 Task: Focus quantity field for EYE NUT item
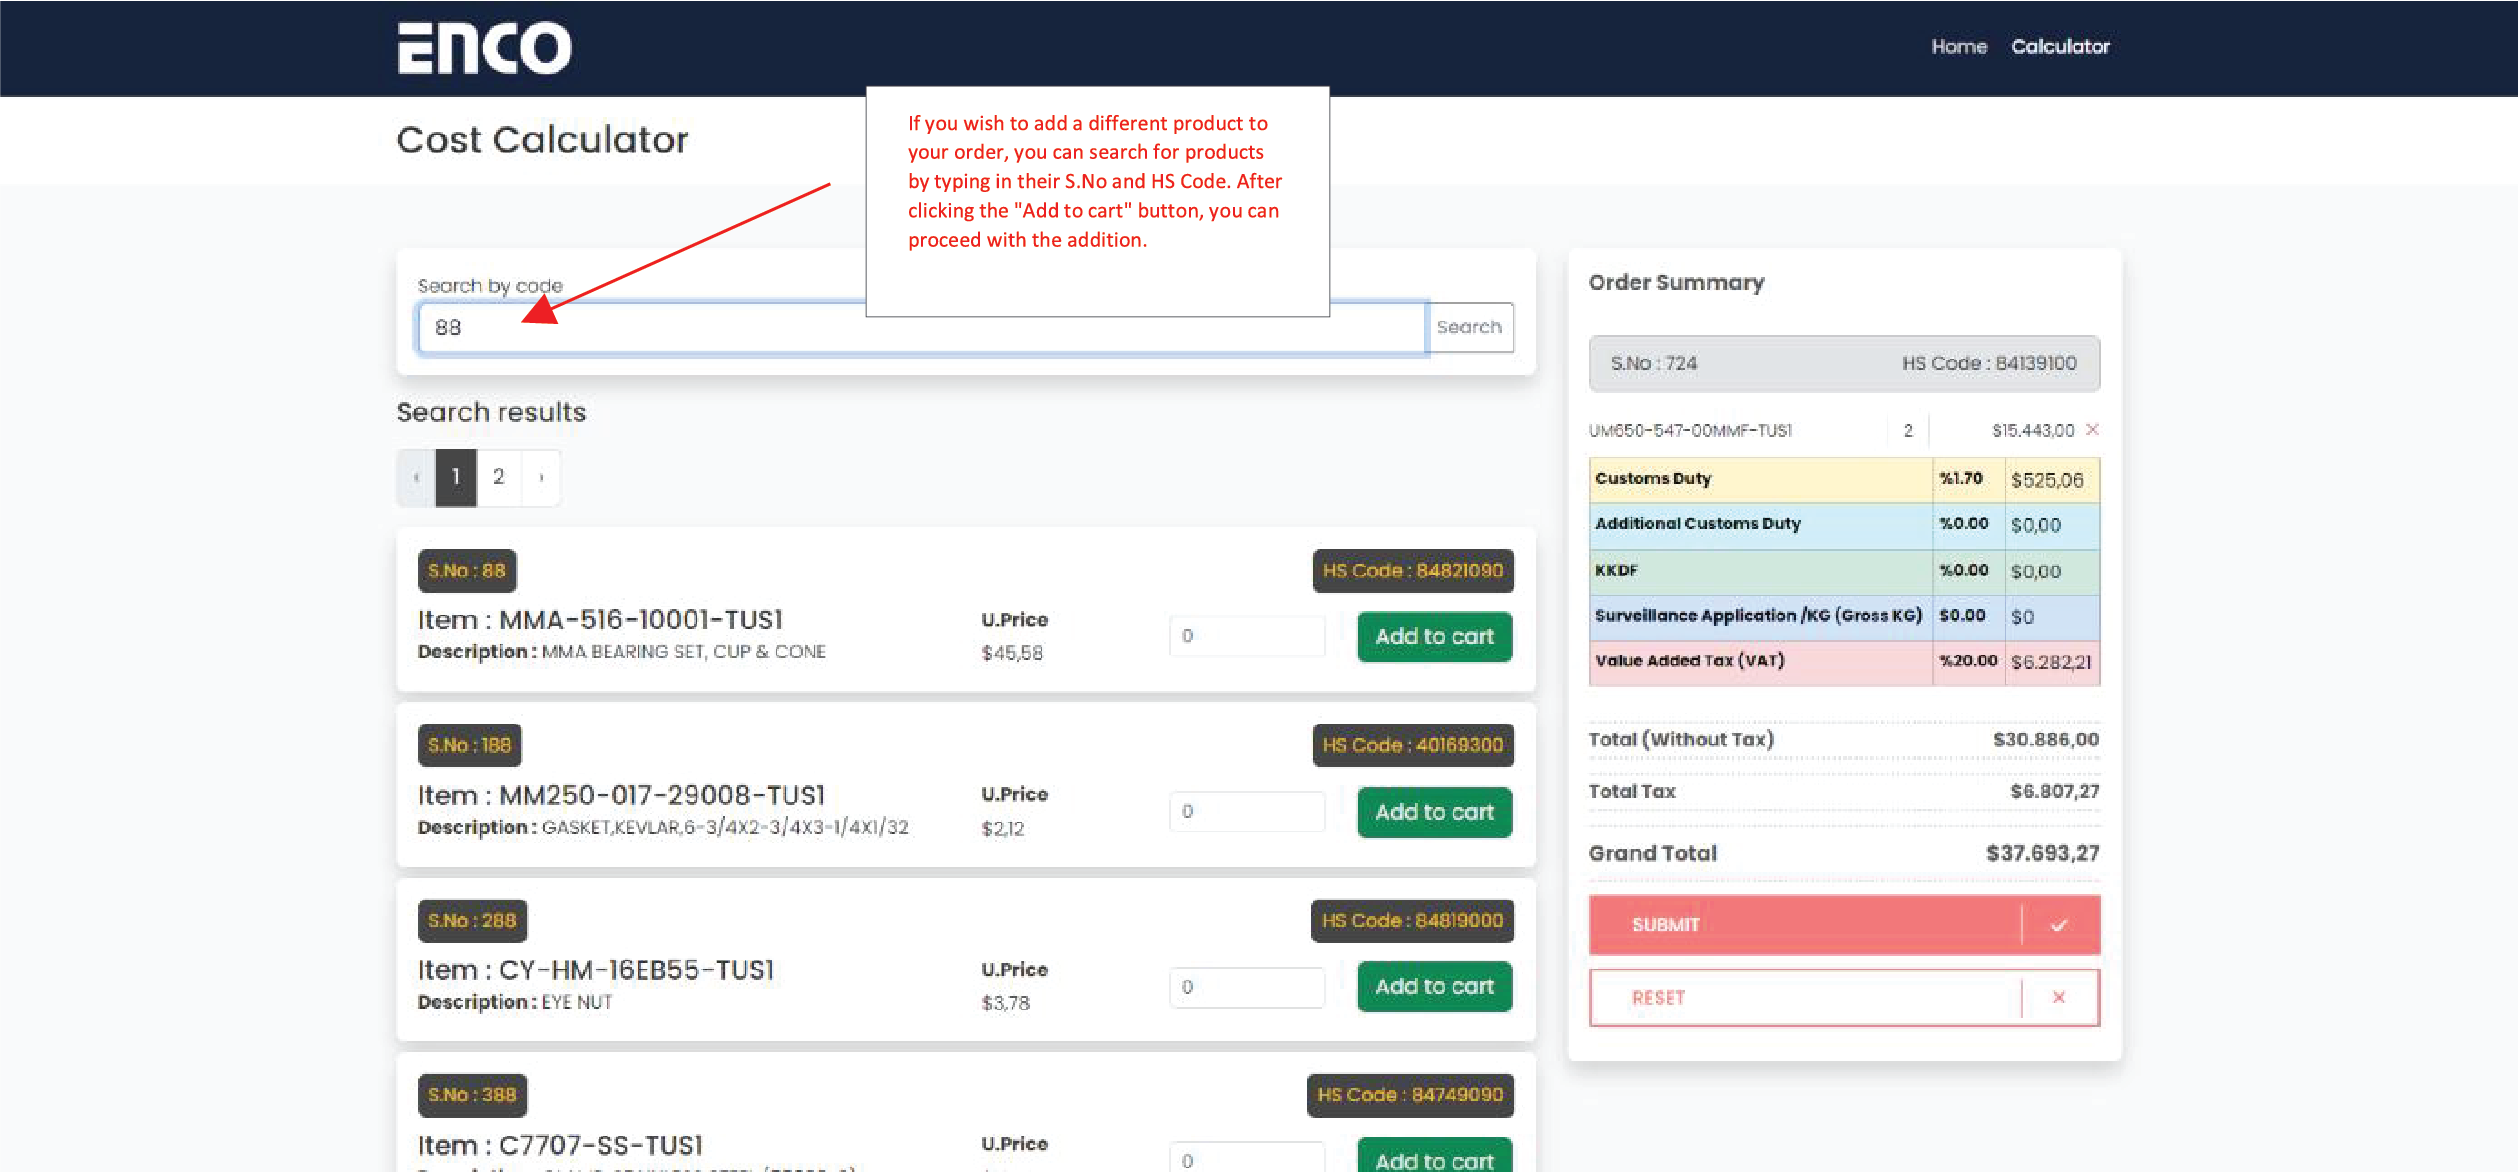(1246, 987)
